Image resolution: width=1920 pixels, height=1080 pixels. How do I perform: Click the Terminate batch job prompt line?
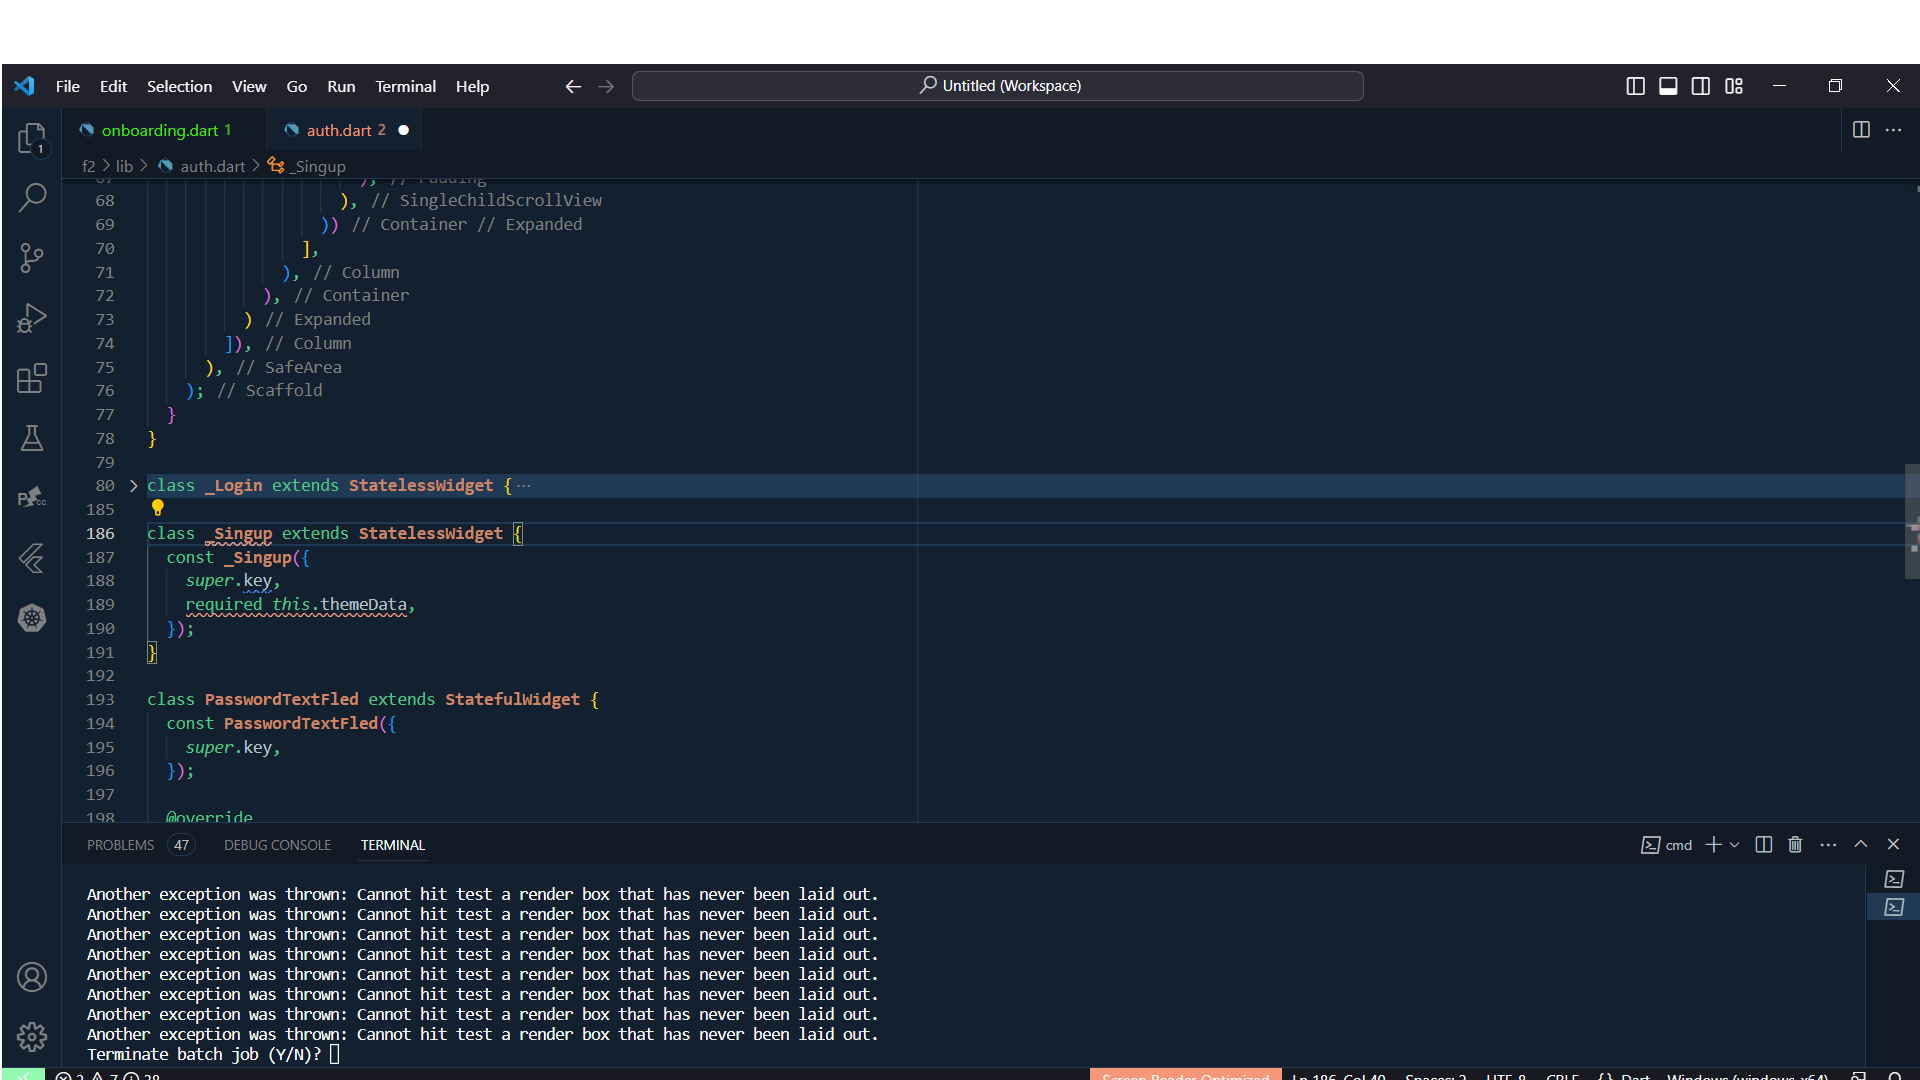click(x=213, y=1054)
